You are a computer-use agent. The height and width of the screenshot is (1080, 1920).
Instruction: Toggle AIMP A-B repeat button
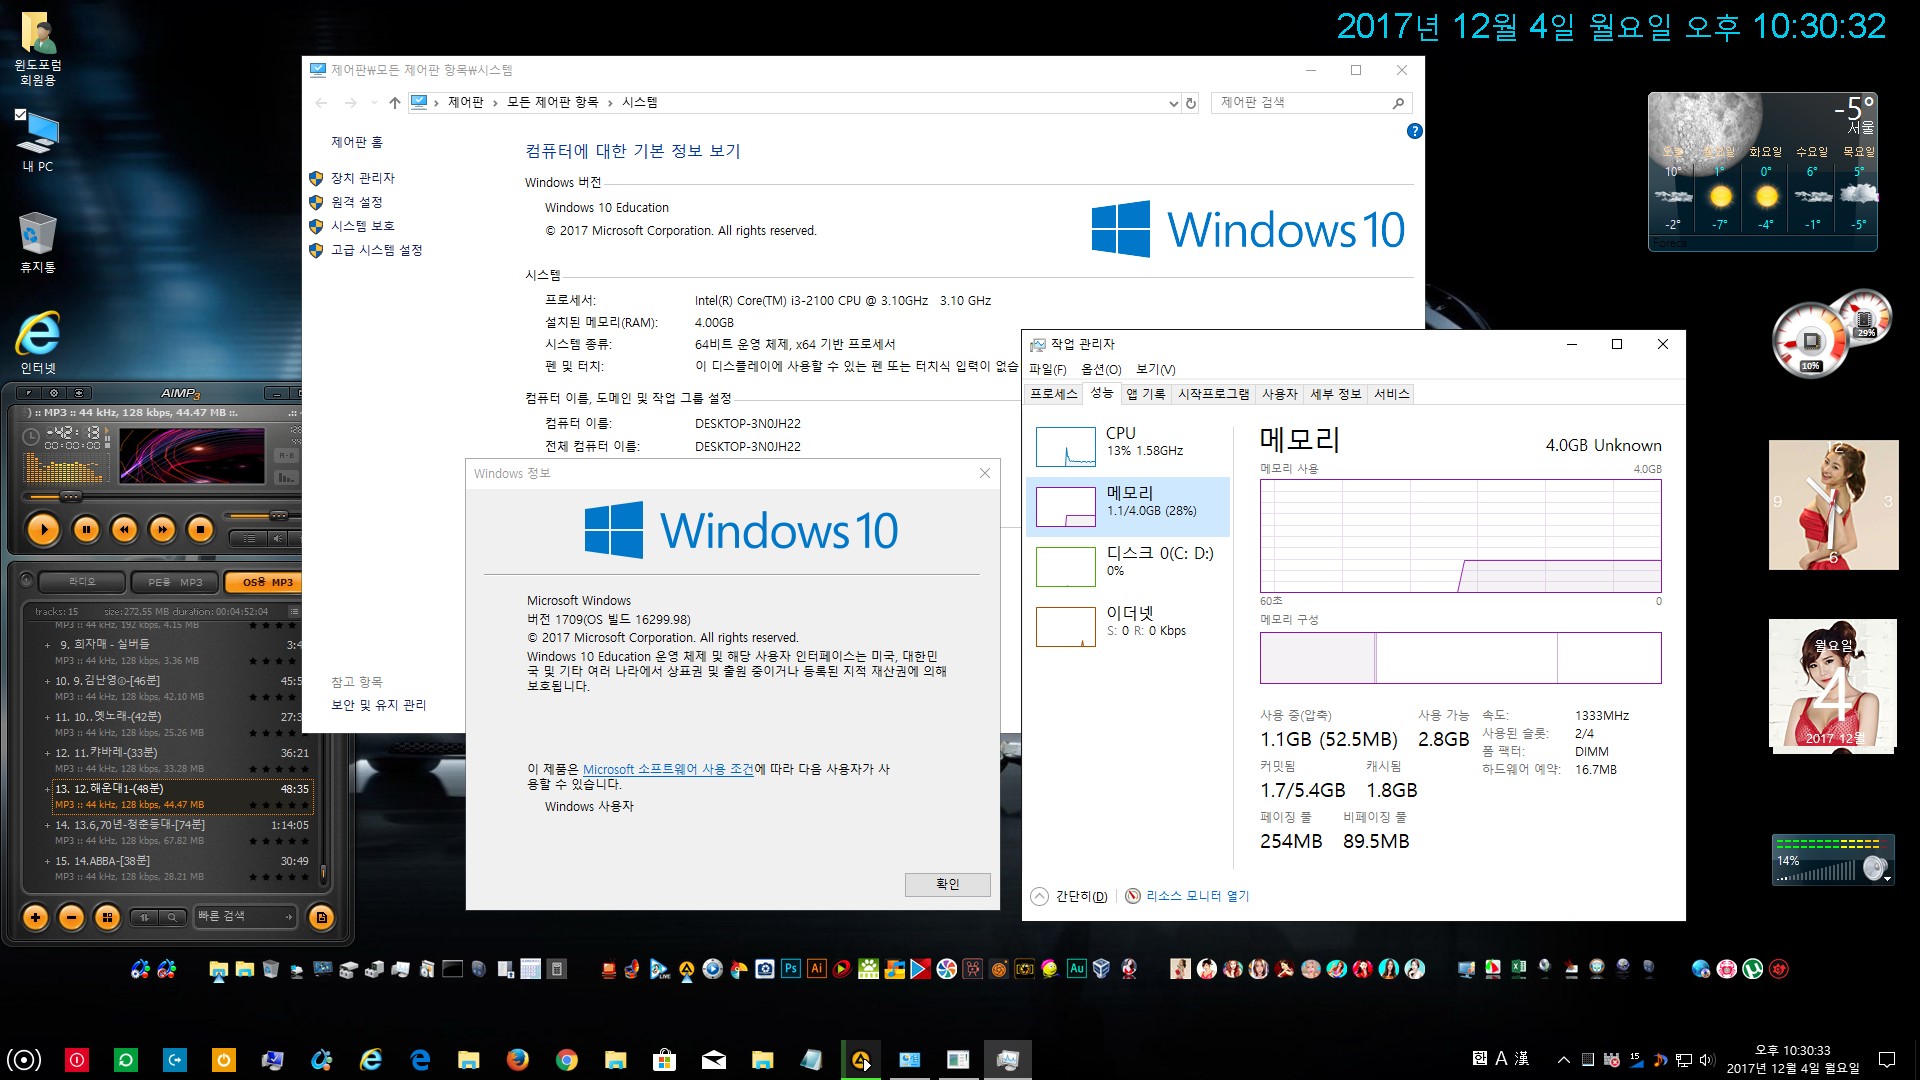point(286,455)
